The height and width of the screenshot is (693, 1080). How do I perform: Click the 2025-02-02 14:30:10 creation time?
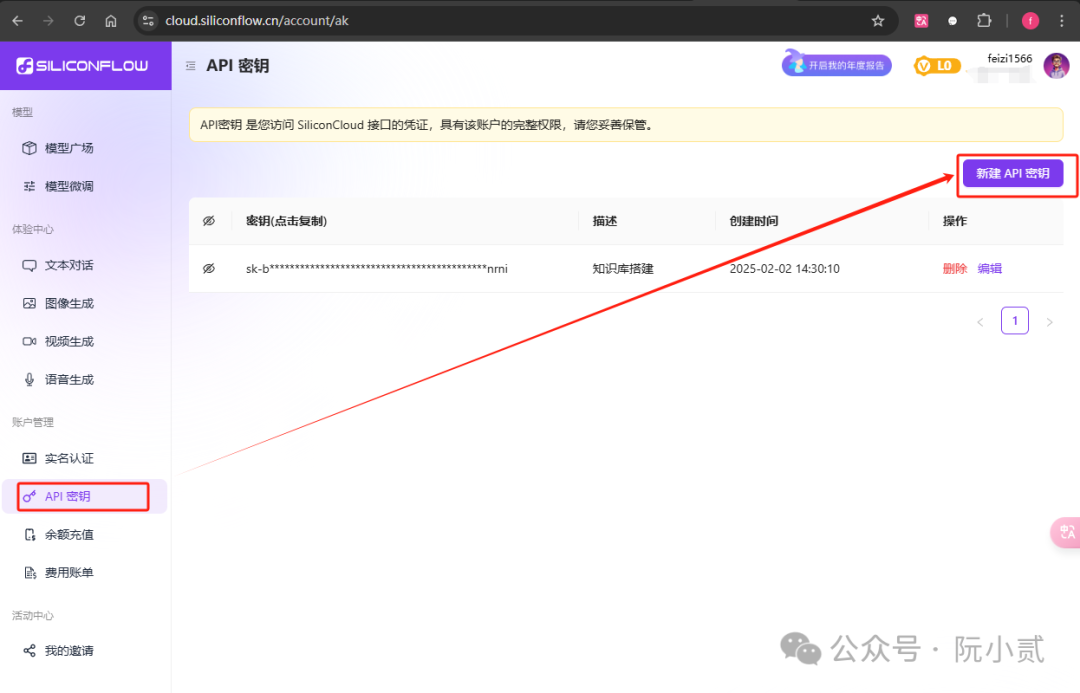[785, 269]
